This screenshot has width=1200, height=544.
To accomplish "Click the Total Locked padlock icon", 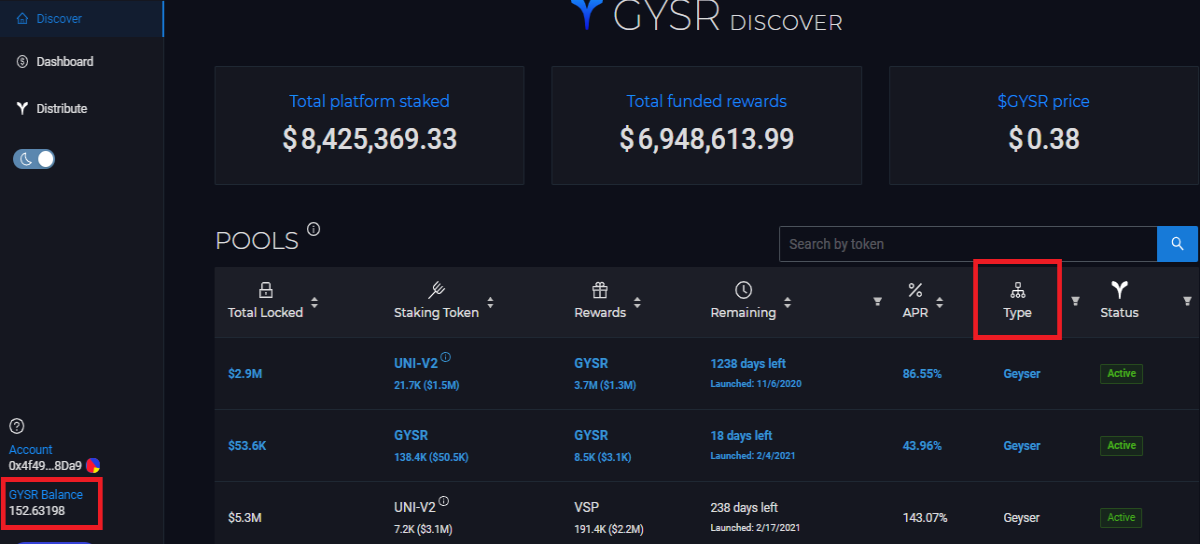I will click(266, 290).
